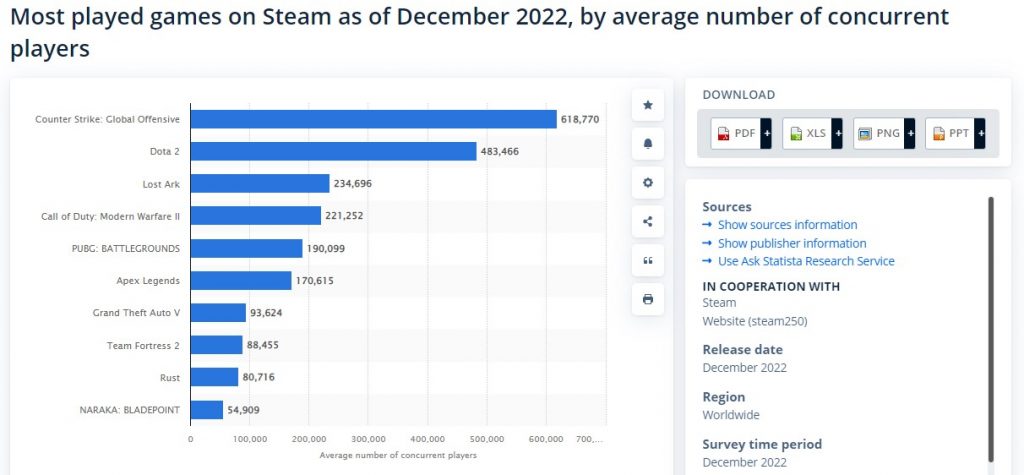Click the Rust bar
Image resolution: width=1024 pixels, height=475 pixels.
214,377
